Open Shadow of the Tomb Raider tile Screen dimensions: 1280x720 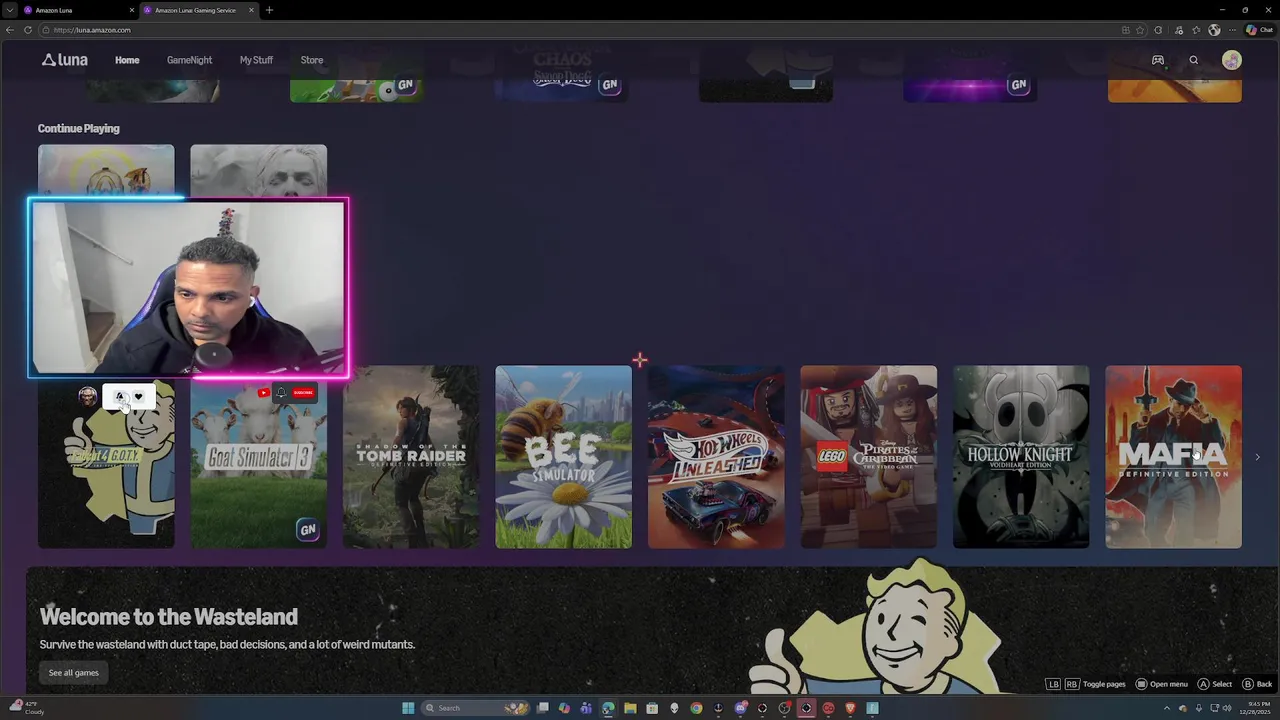pos(411,457)
